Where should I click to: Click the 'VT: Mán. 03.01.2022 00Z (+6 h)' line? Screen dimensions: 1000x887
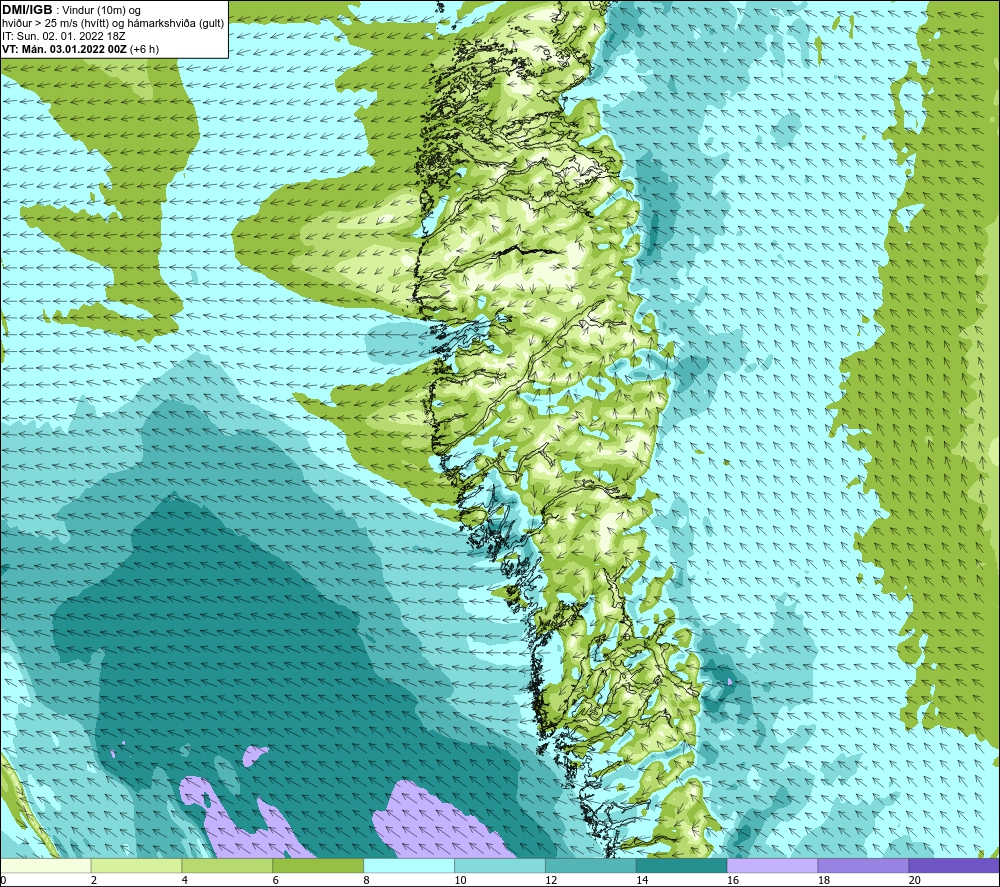click(80, 48)
